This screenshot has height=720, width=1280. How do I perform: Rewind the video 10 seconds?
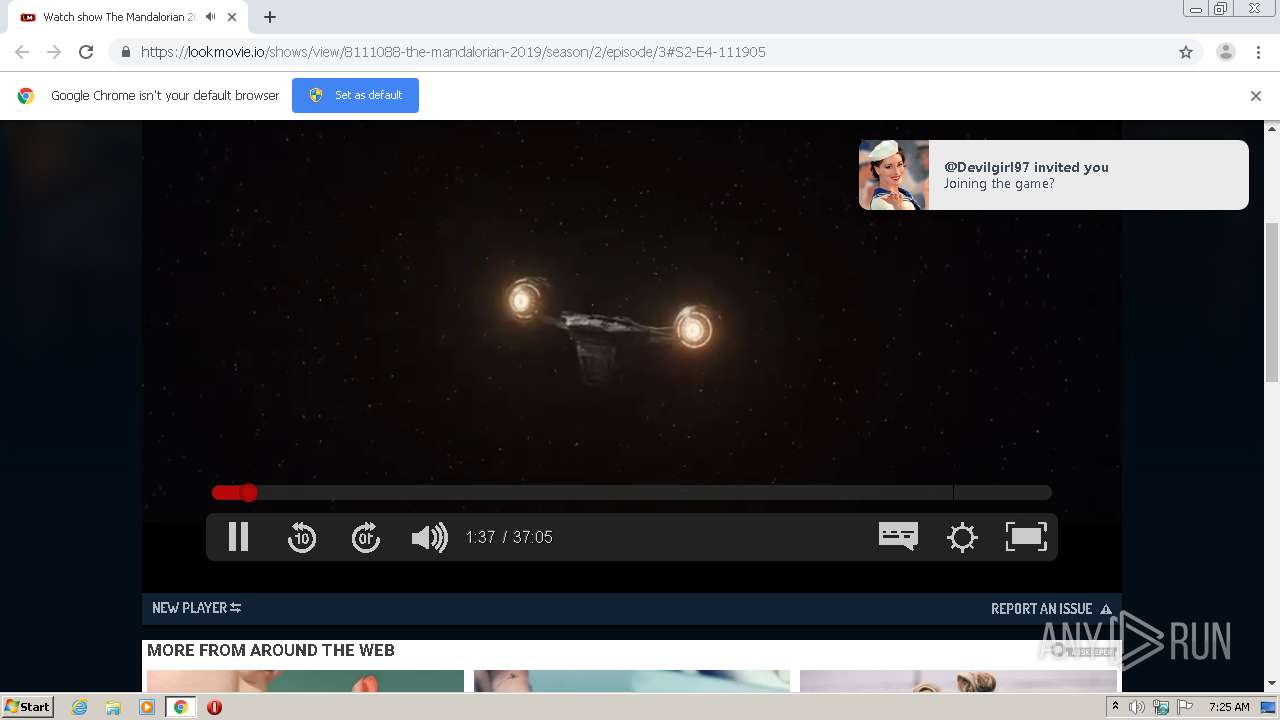click(302, 537)
